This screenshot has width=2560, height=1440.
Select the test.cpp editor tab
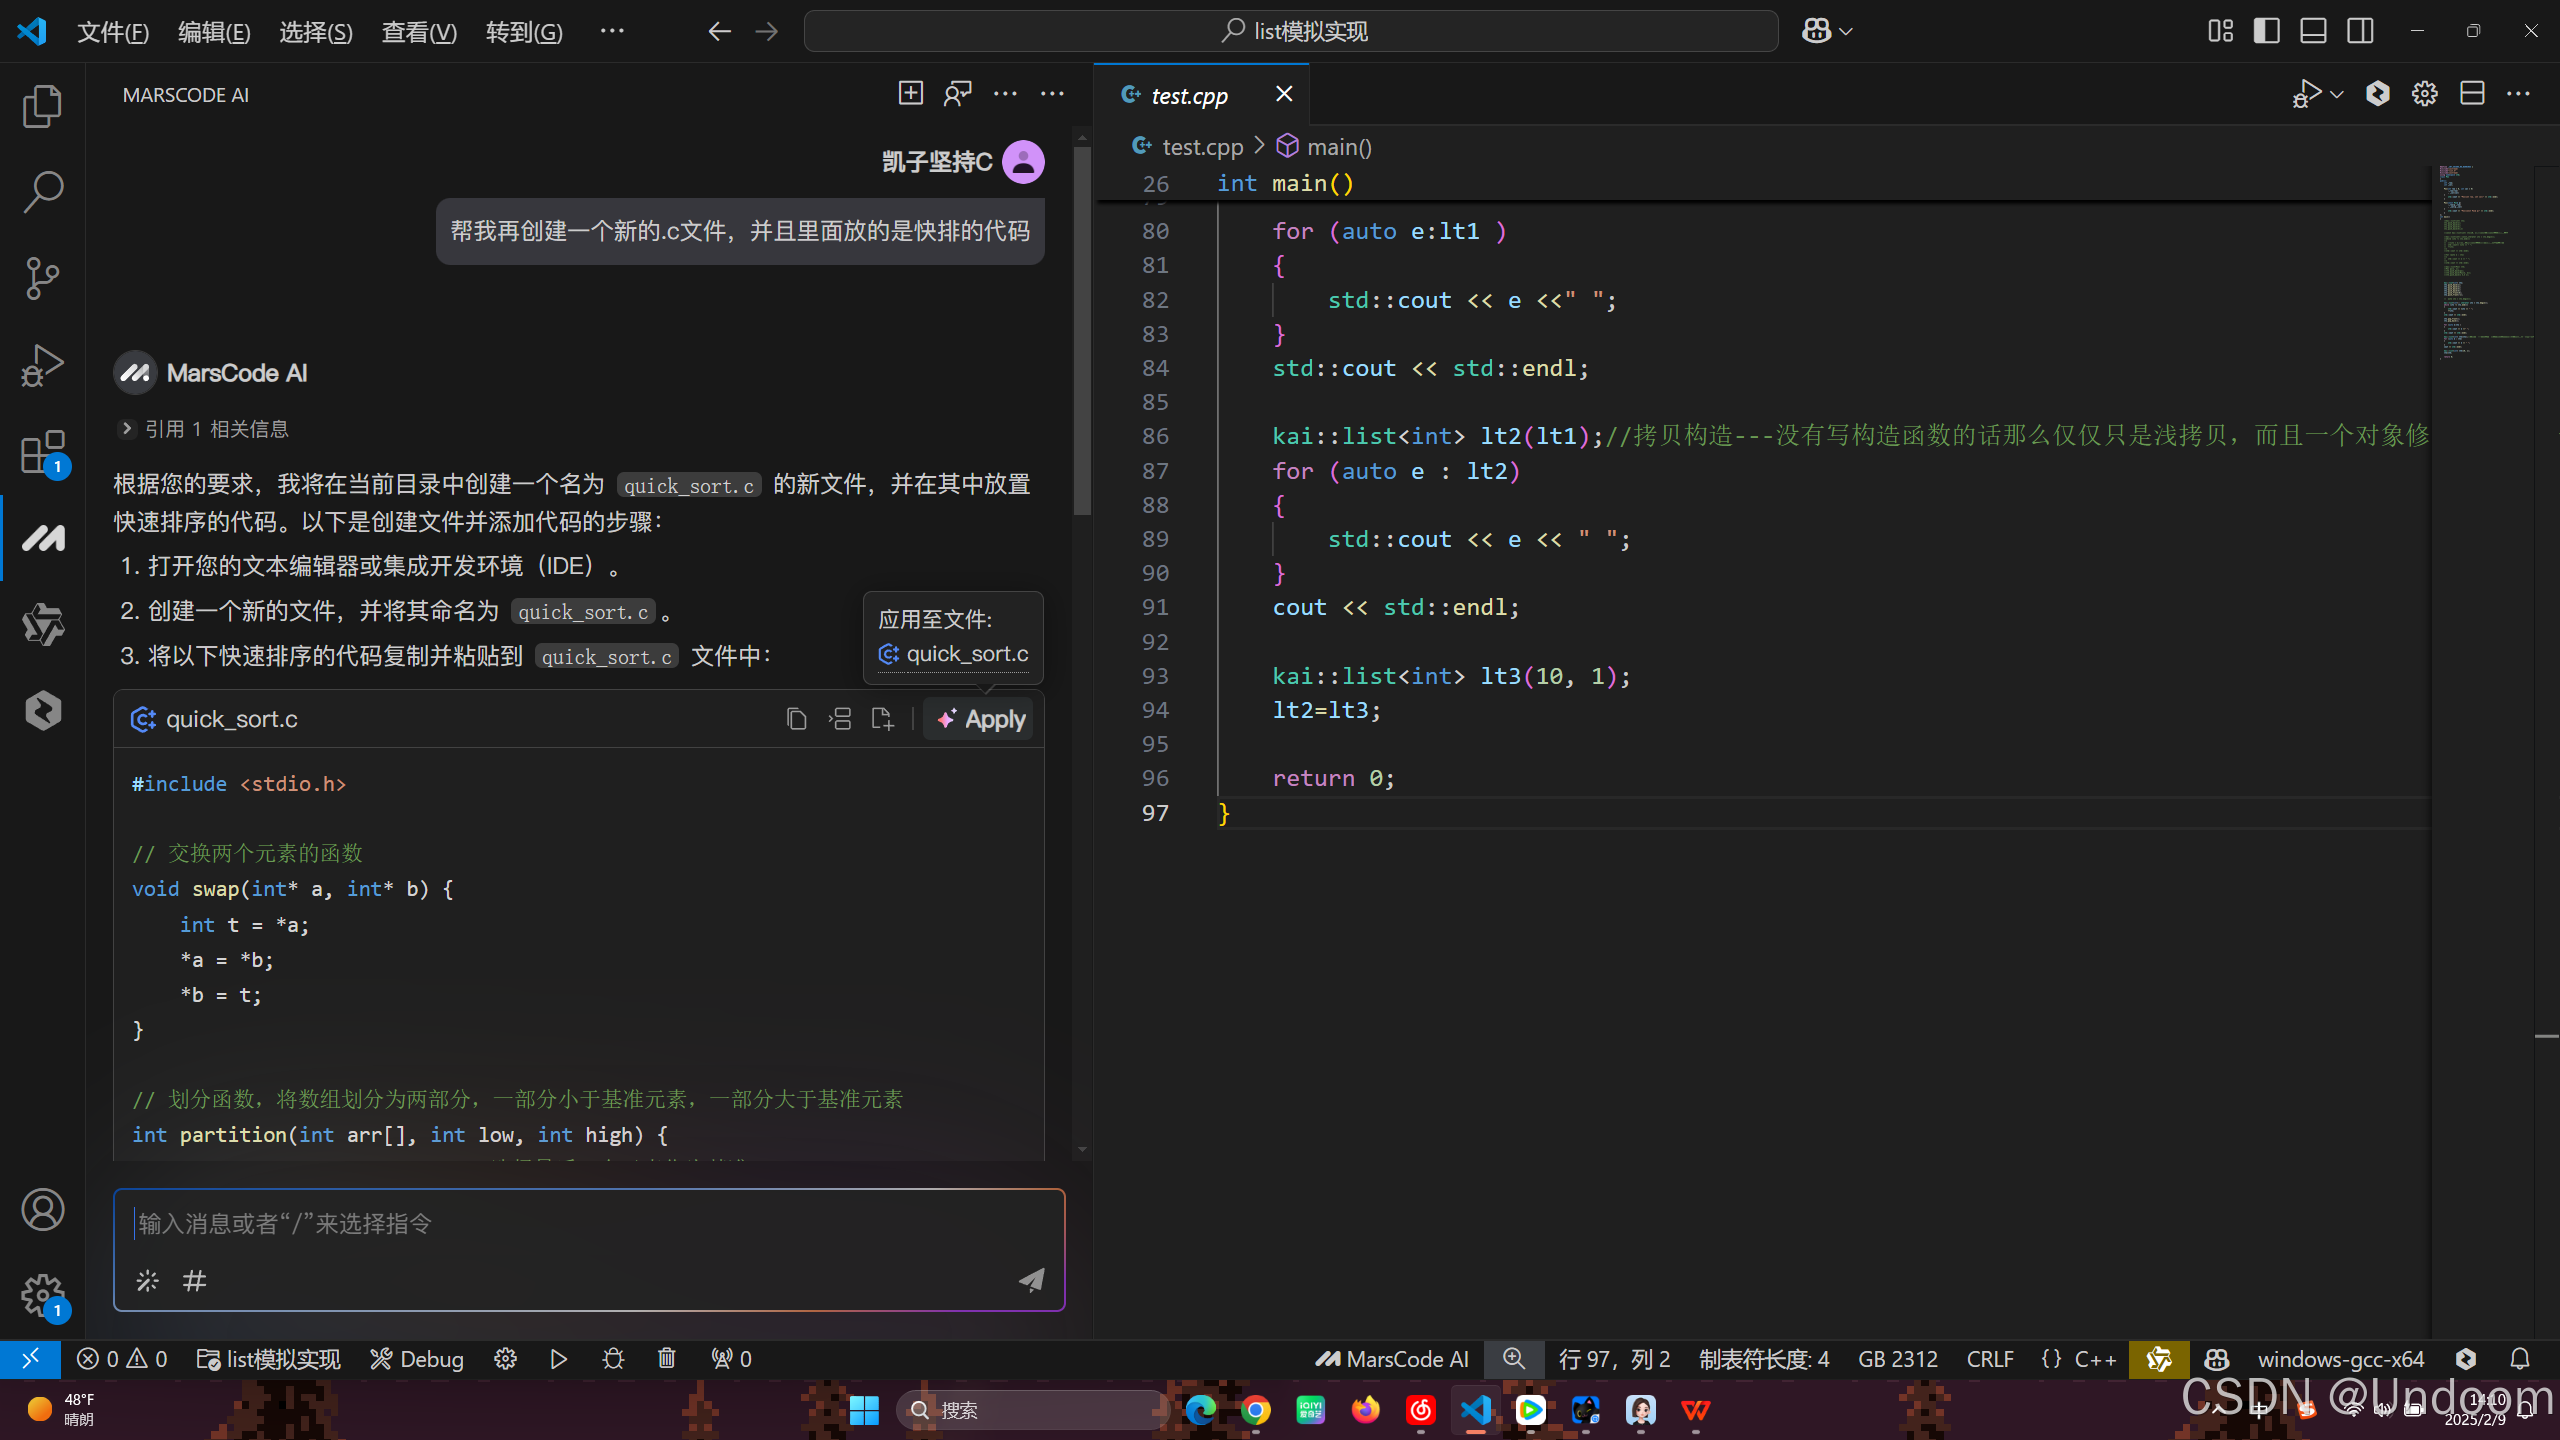[x=1188, y=96]
